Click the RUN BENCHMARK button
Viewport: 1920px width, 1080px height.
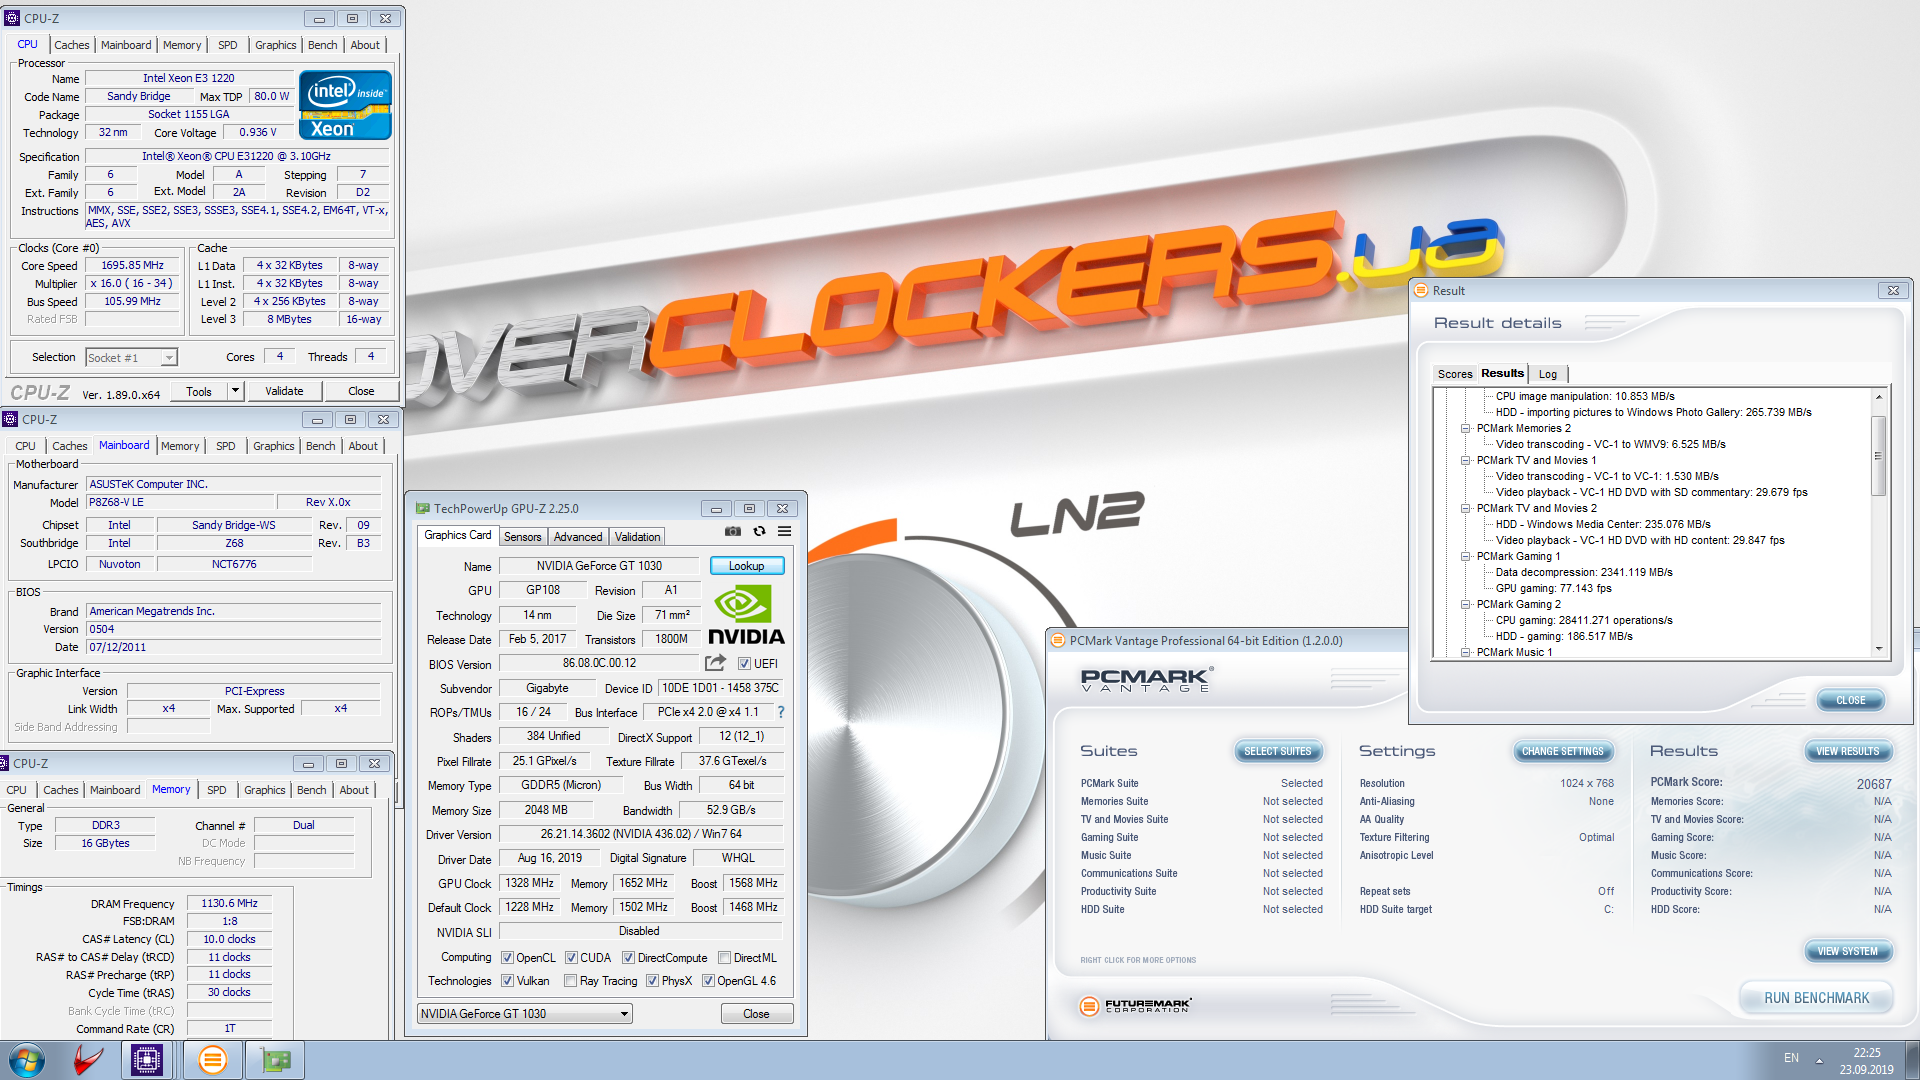[x=1816, y=998]
